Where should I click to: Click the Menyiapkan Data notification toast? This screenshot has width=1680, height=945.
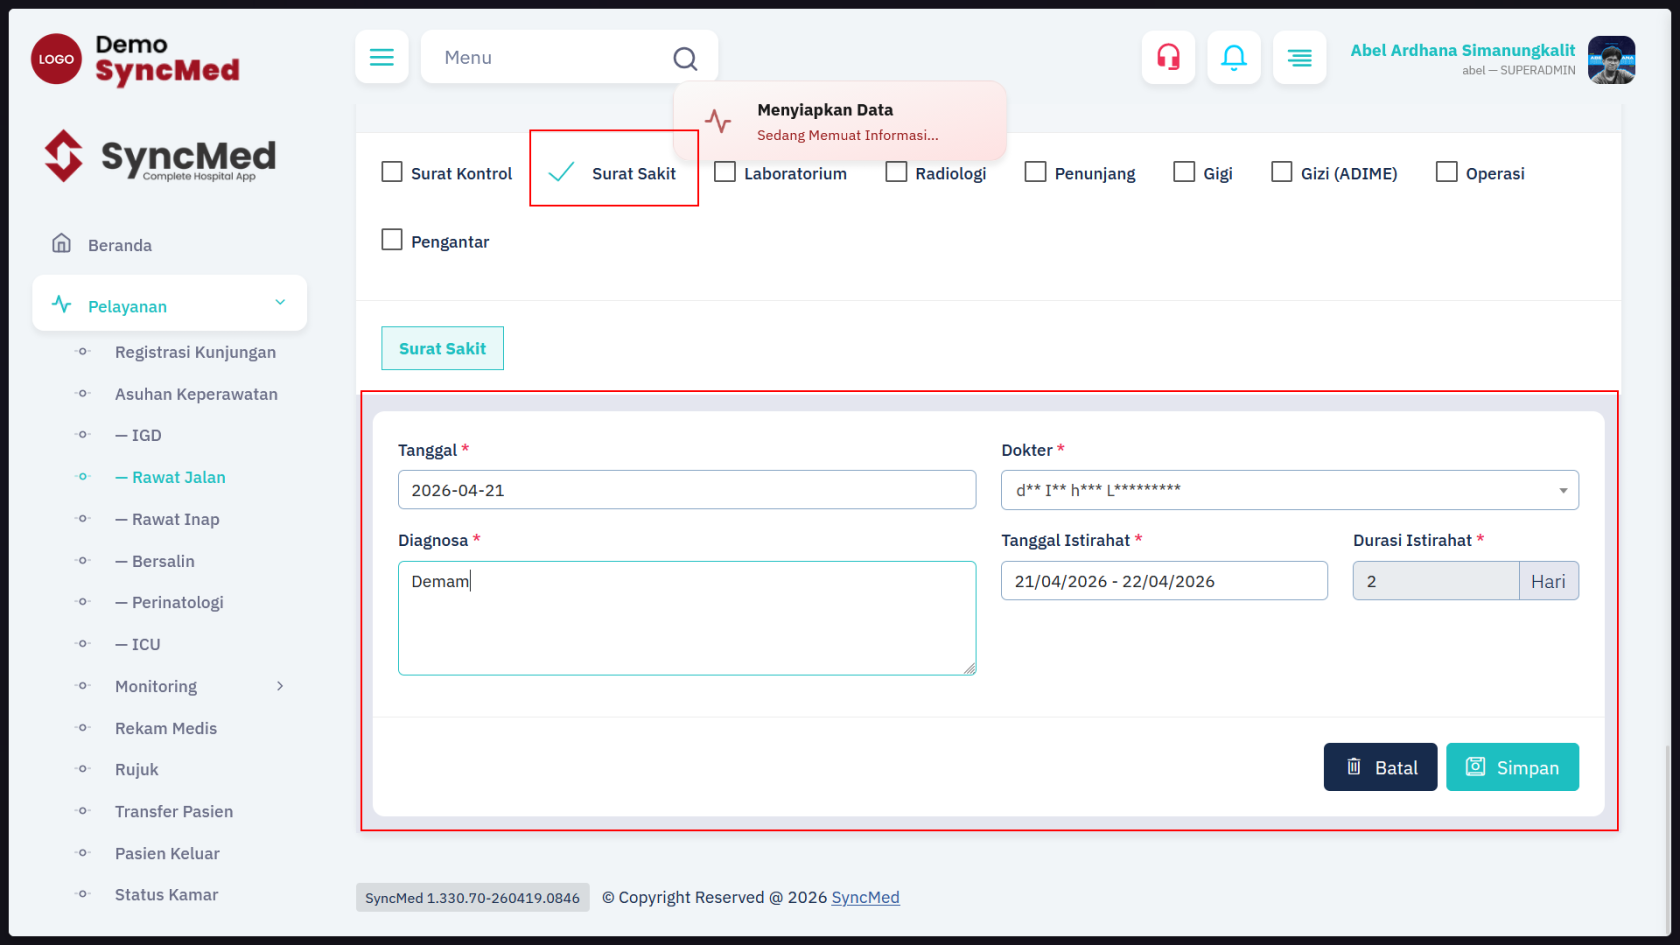pyautogui.click(x=840, y=121)
